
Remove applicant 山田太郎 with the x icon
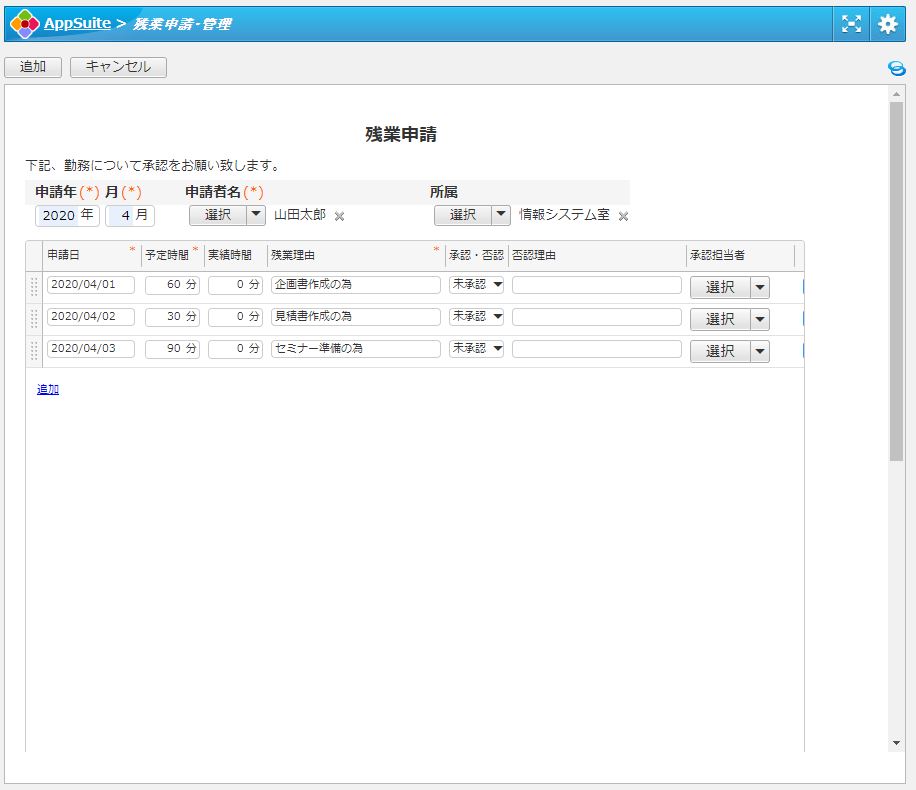pos(339,216)
